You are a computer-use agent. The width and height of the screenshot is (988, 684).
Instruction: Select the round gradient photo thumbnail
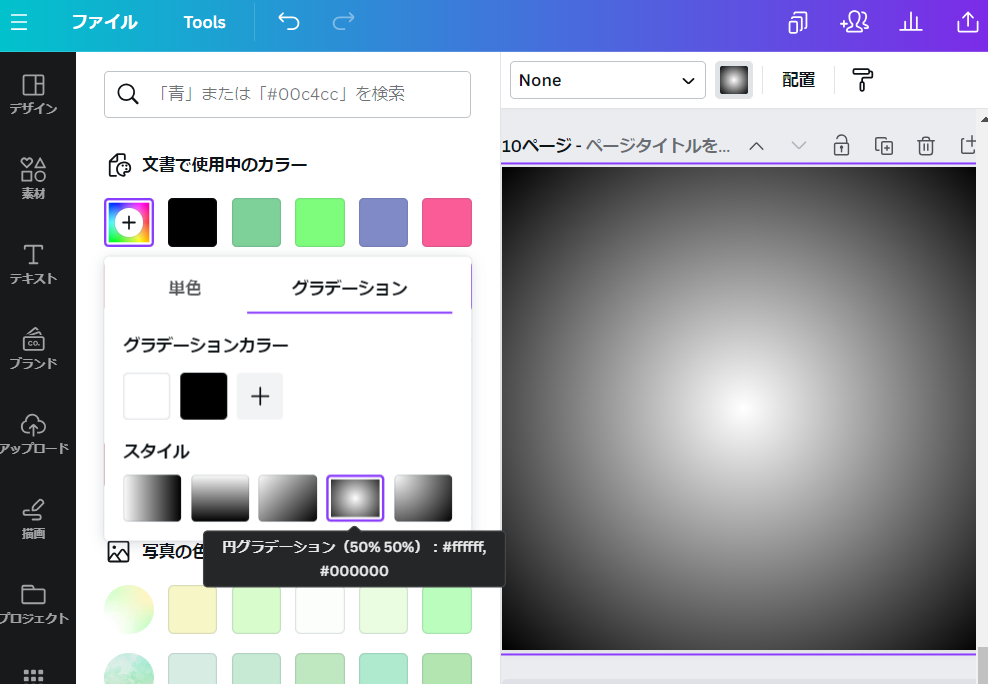click(x=129, y=609)
